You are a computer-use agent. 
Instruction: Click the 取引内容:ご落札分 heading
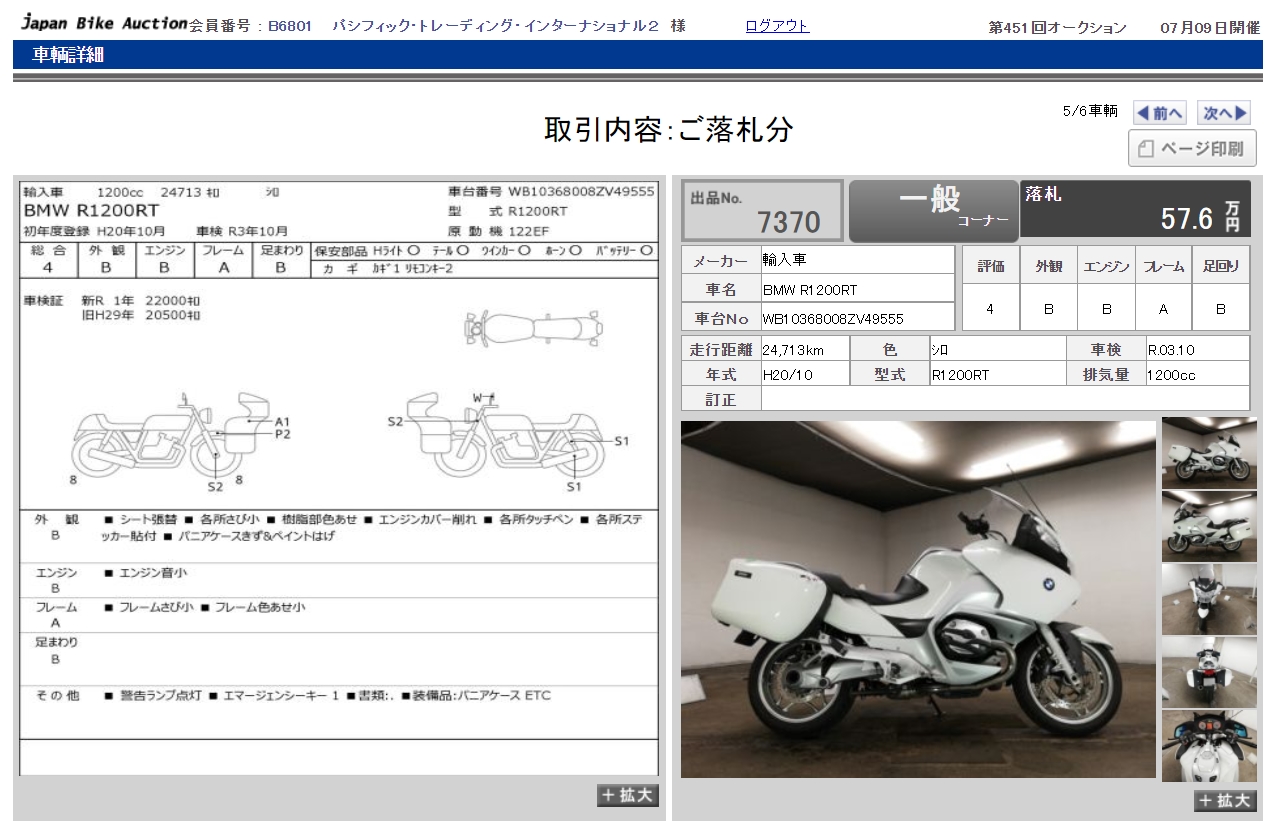click(669, 129)
